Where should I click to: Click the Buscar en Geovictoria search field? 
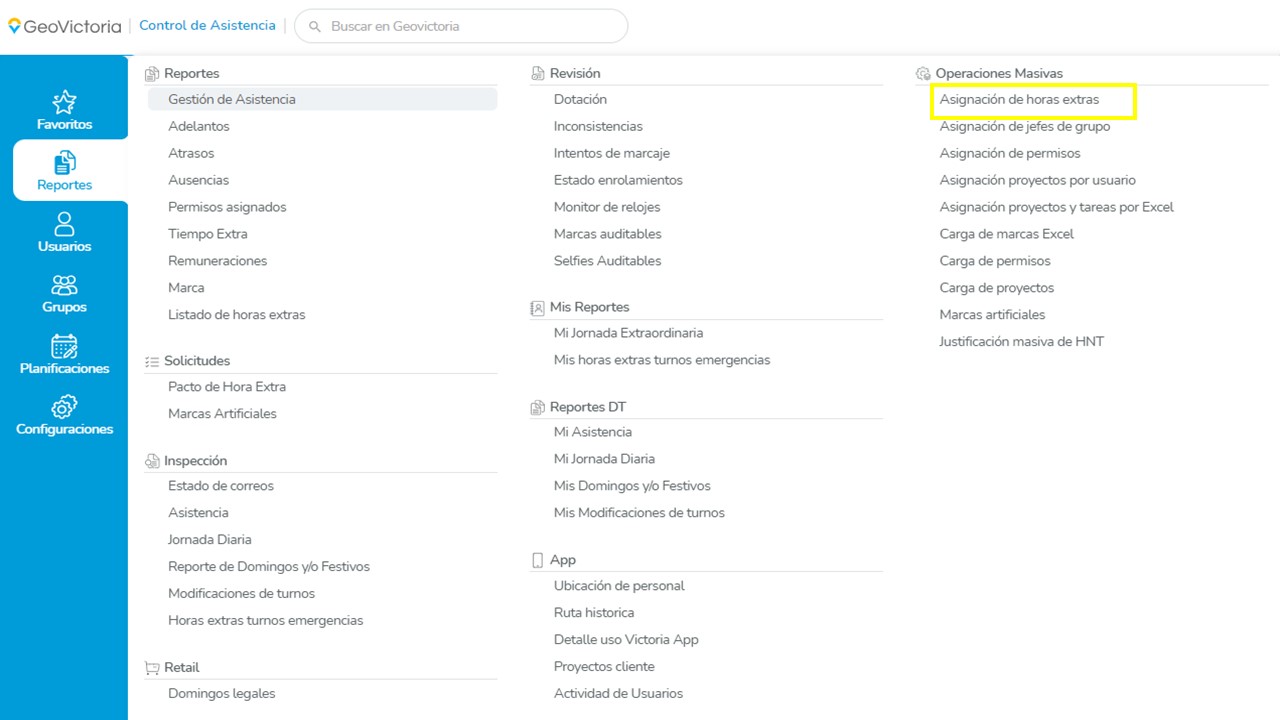pos(470,26)
